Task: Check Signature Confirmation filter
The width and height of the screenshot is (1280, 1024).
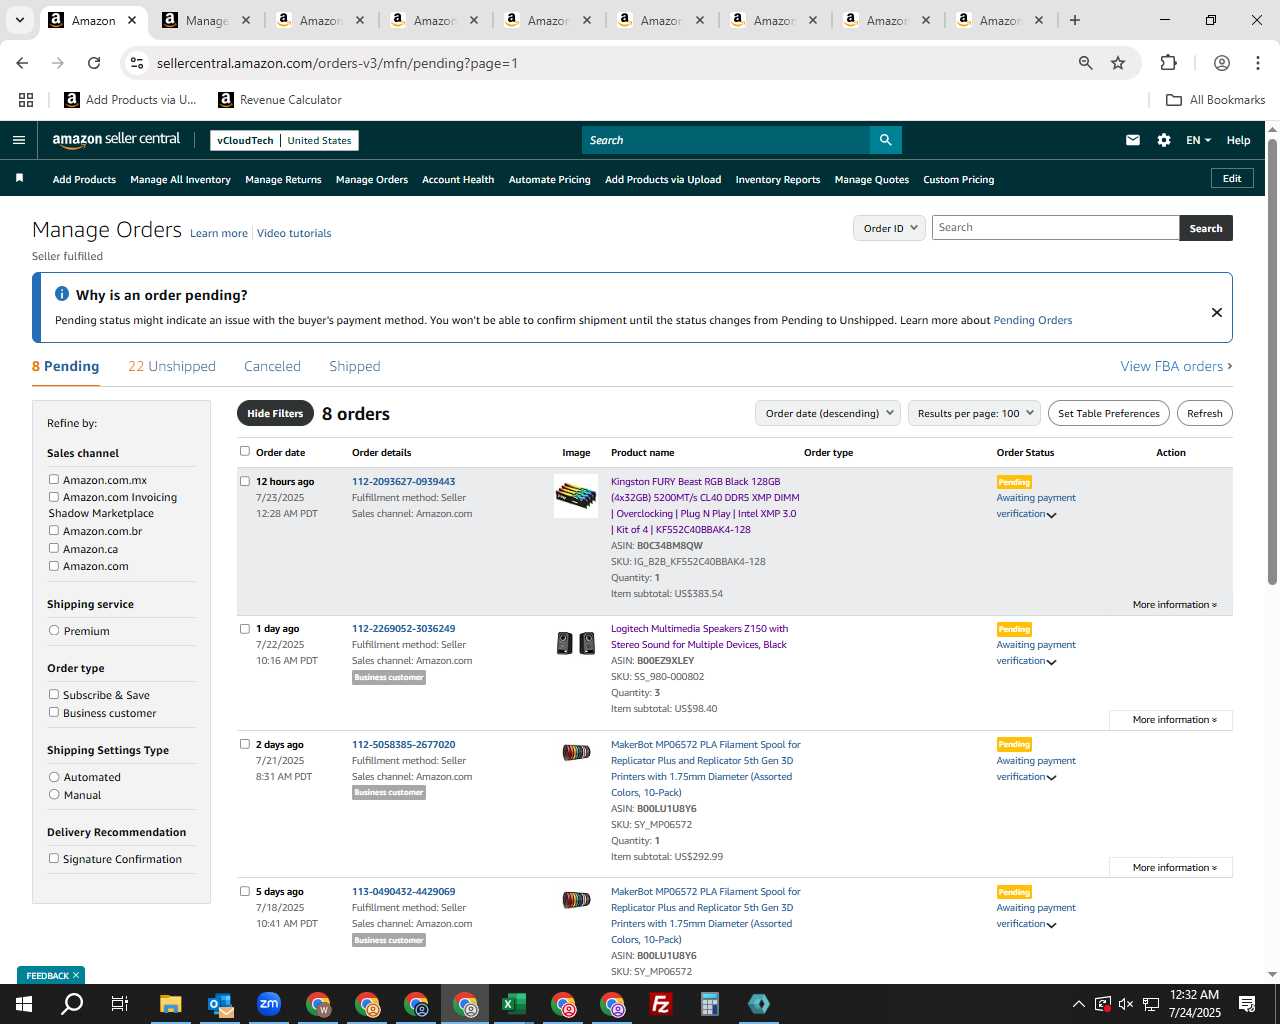Action: click(54, 858)
